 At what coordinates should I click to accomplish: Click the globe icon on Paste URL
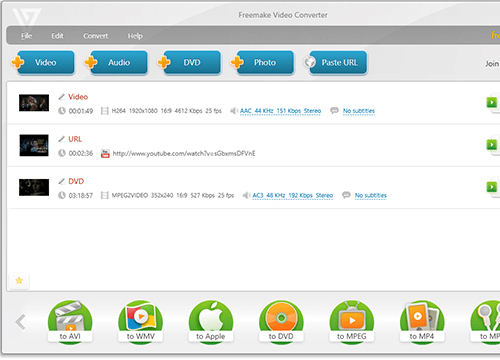[310, 62]
